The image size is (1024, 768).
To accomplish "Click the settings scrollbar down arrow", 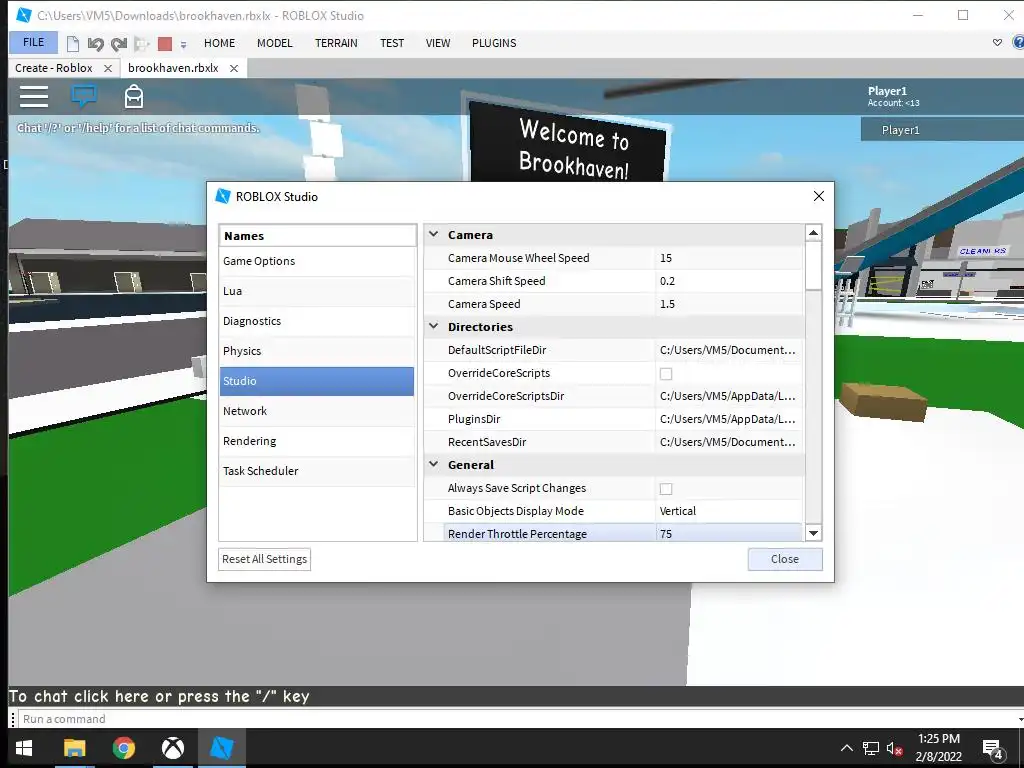I will coord(813,534).
